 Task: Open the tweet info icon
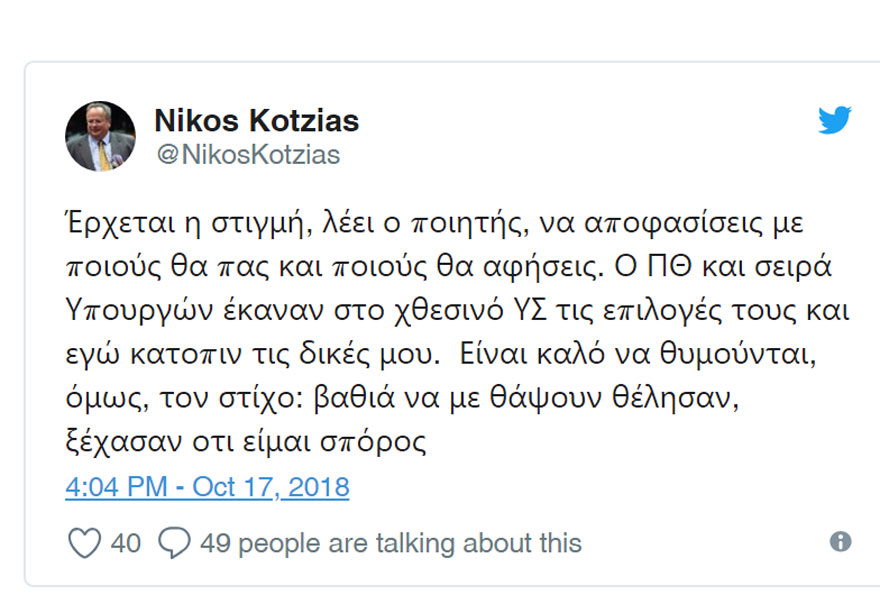[841, 542]
